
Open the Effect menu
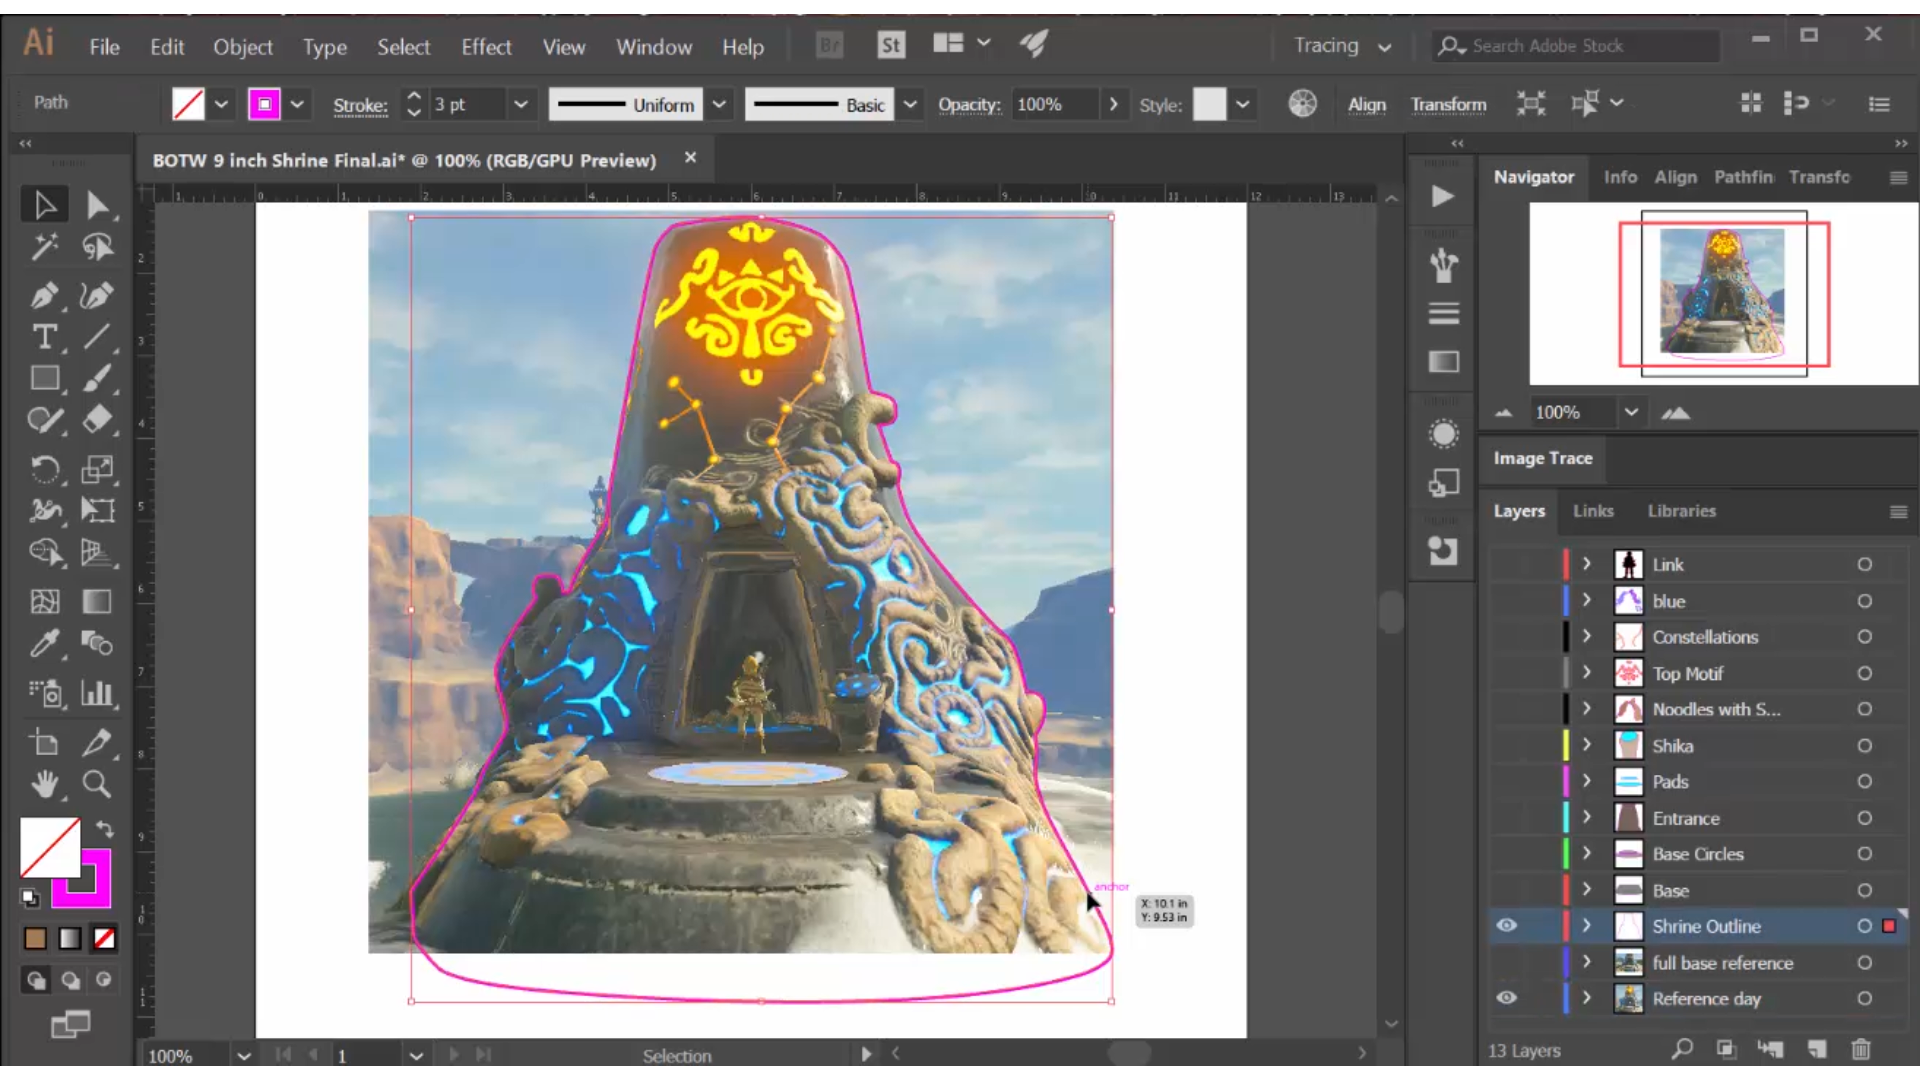[486, 46]
